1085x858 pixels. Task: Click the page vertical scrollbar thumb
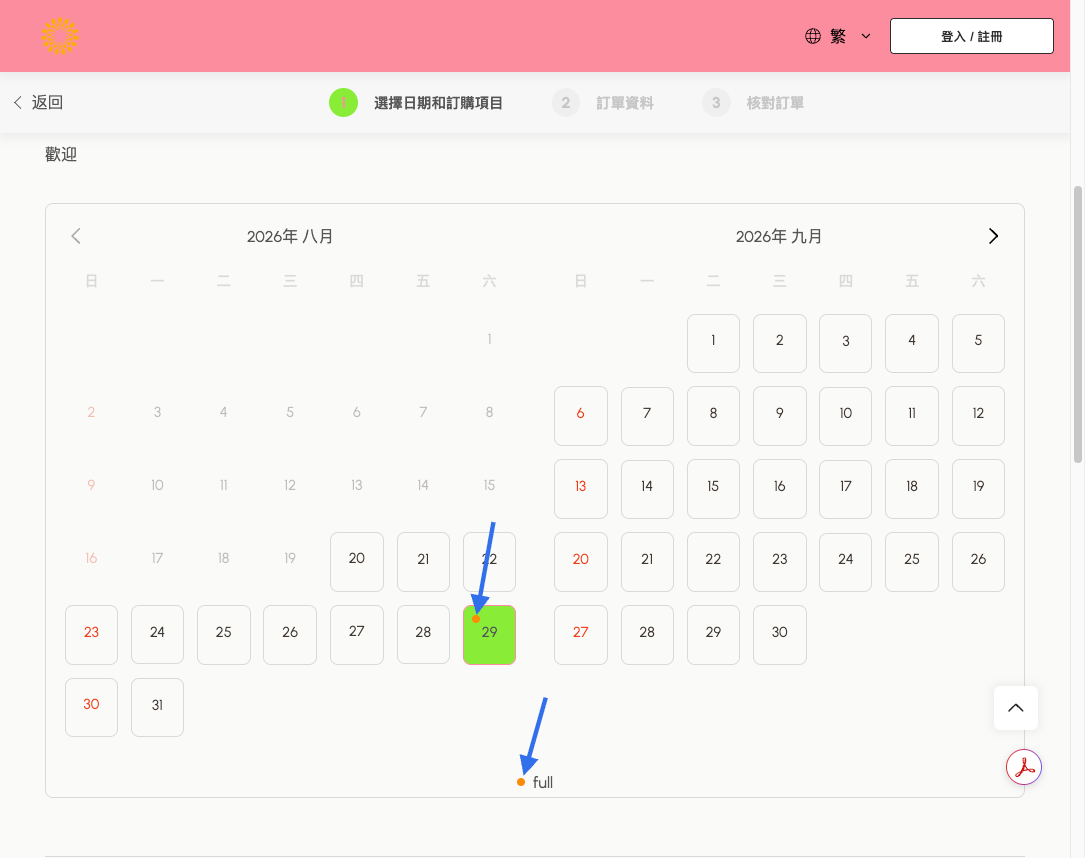(1077, 325)
